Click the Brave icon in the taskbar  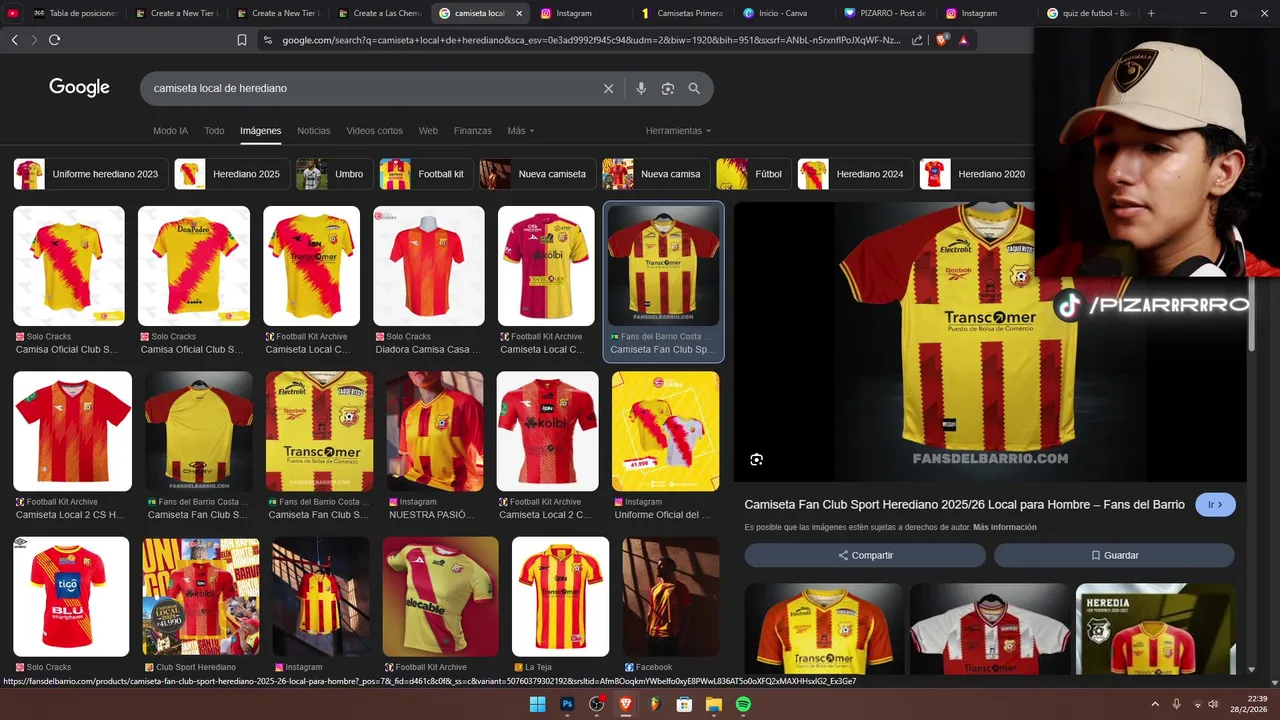[625, 704]
